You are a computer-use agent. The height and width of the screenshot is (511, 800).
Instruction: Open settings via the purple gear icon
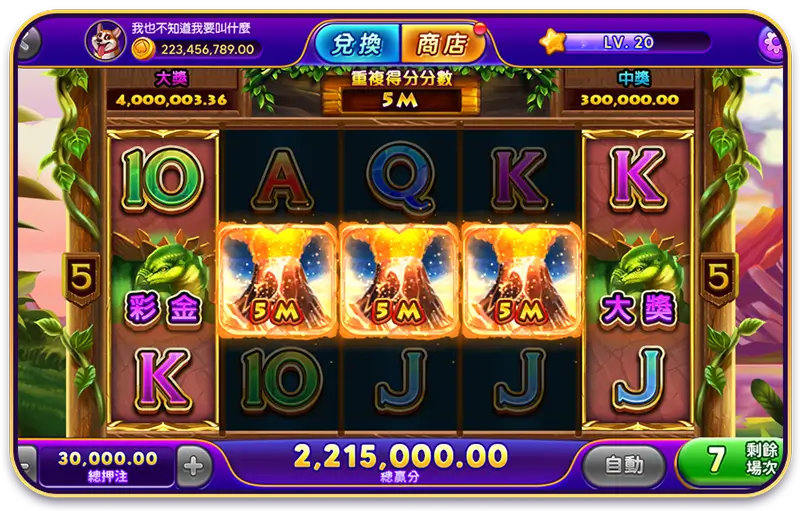coord(771,43)
